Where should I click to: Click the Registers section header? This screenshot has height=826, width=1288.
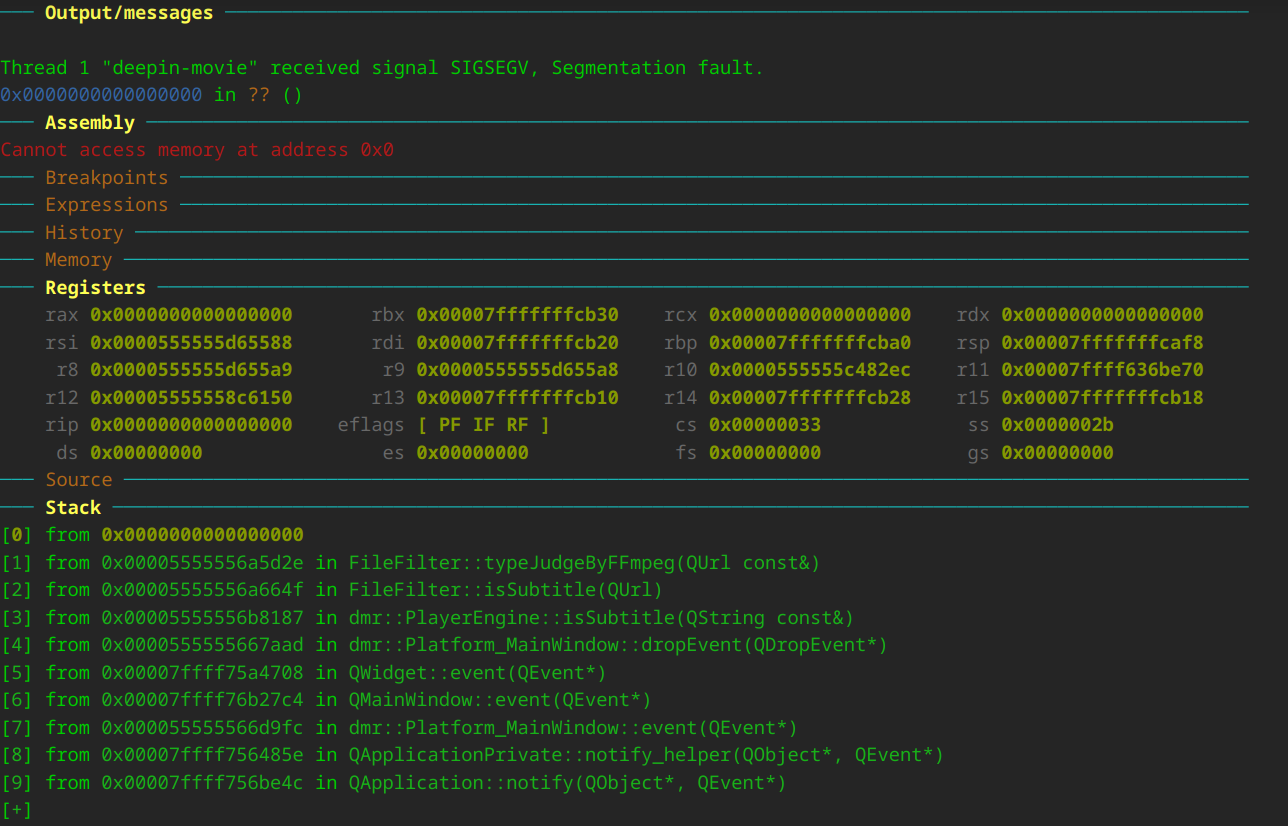point(95,288)
